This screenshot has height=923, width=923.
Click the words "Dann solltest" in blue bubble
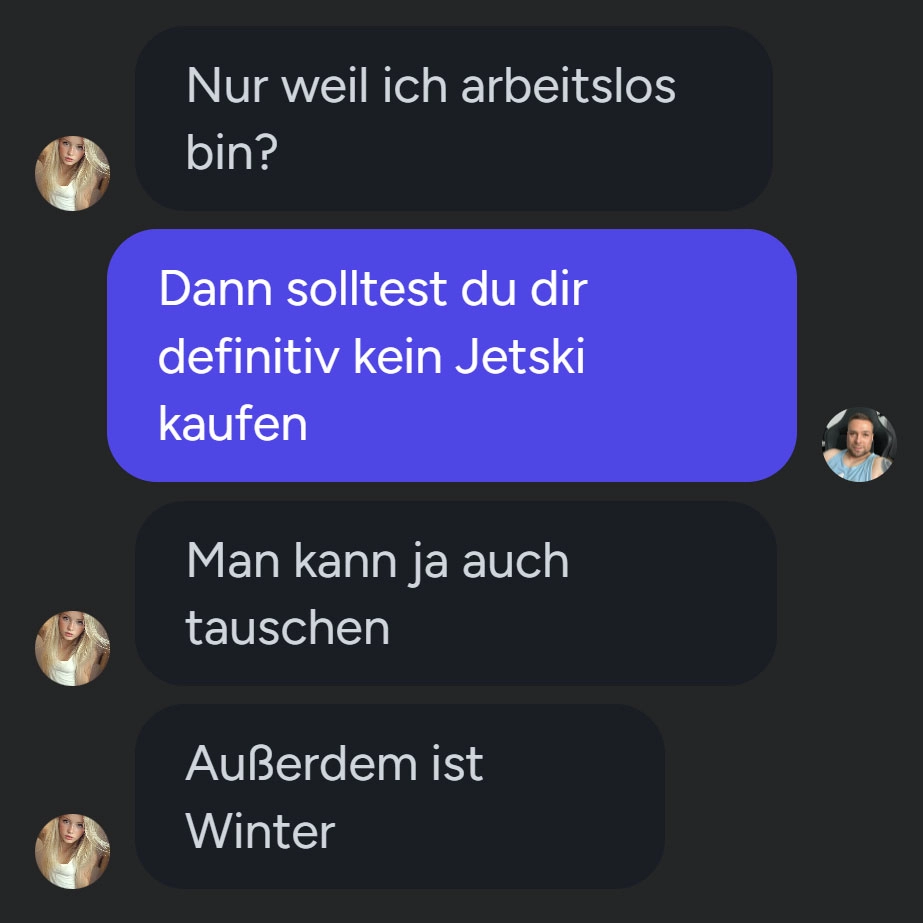[303, 289]
